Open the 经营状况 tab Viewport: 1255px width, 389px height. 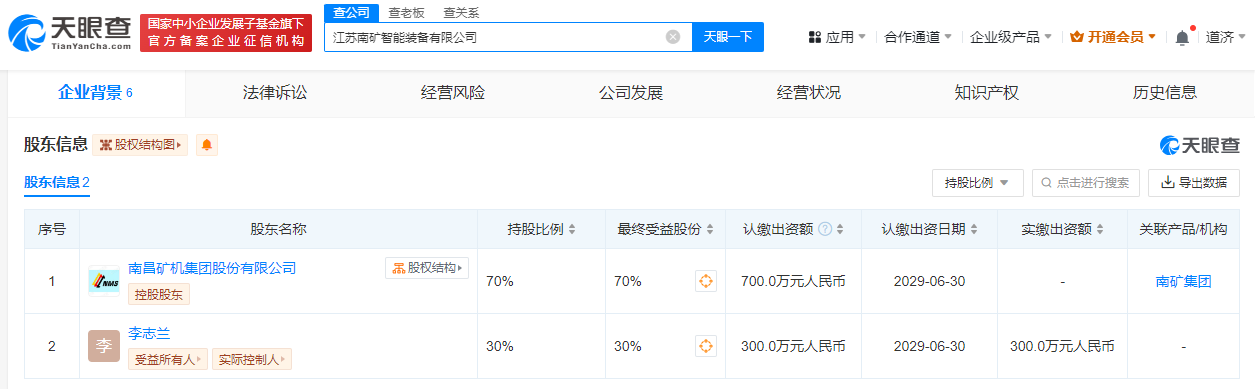(809, 93)
